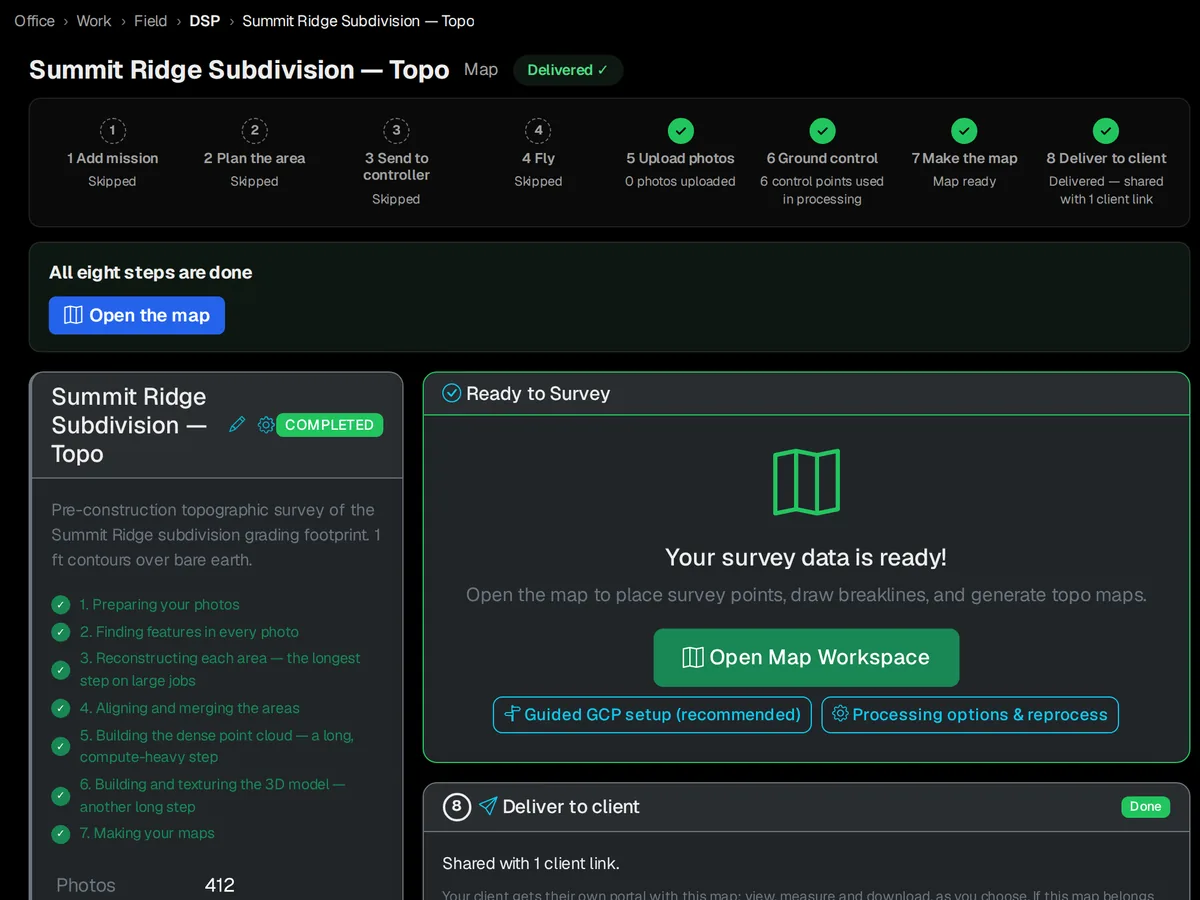This screenshot has width=1200, height=900.
Task: Open project settings gear icon
Action: pos(266,425)
